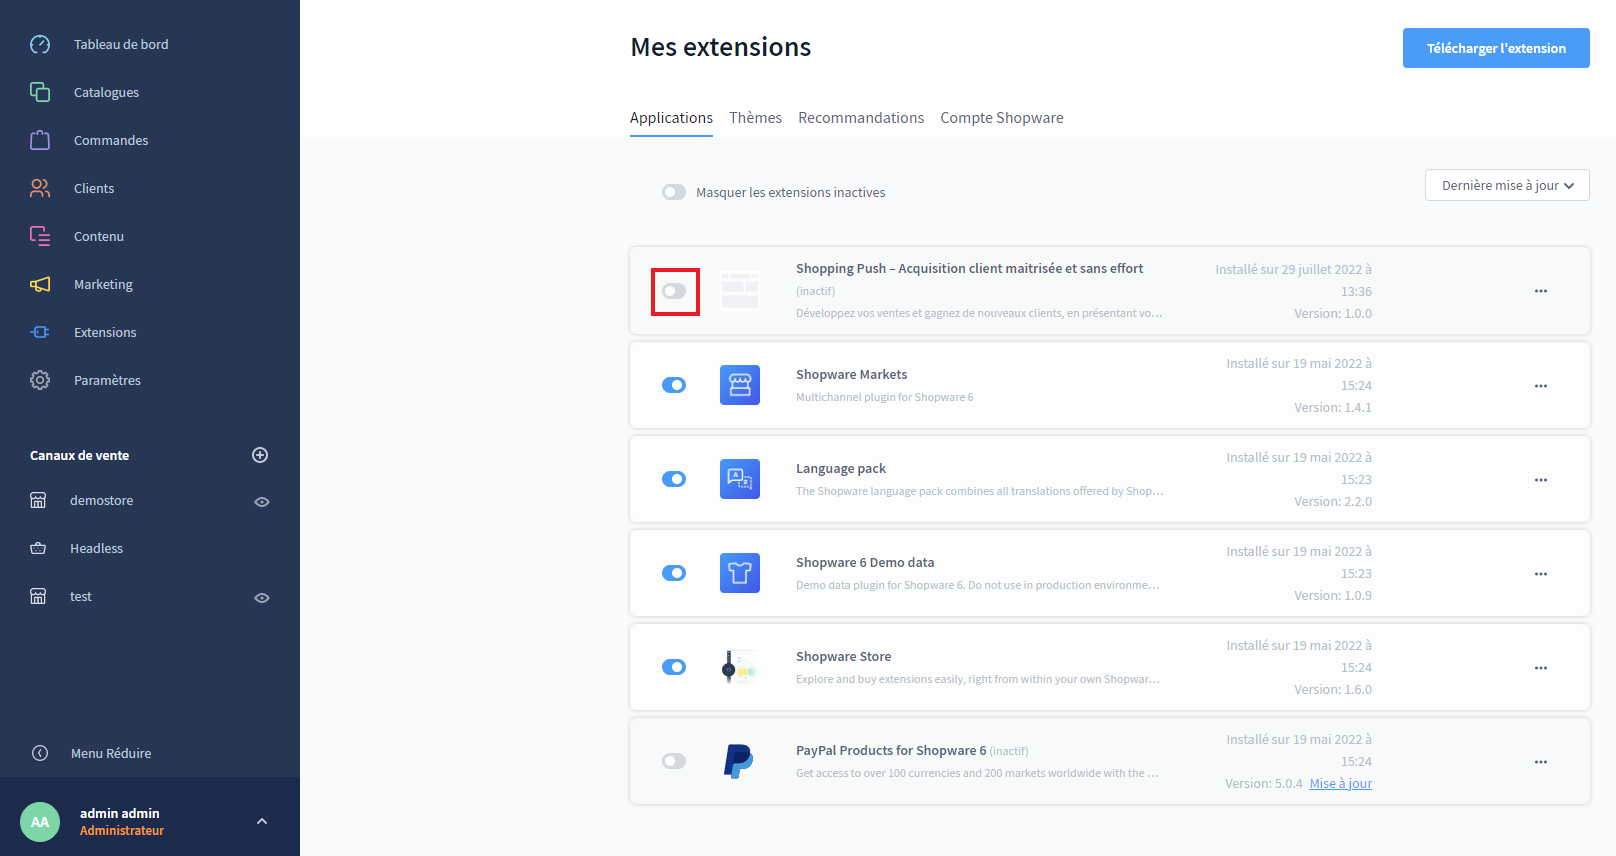Click Language pack extension title
This screenshot has height=856, width=1616.
tap(841, 469)
